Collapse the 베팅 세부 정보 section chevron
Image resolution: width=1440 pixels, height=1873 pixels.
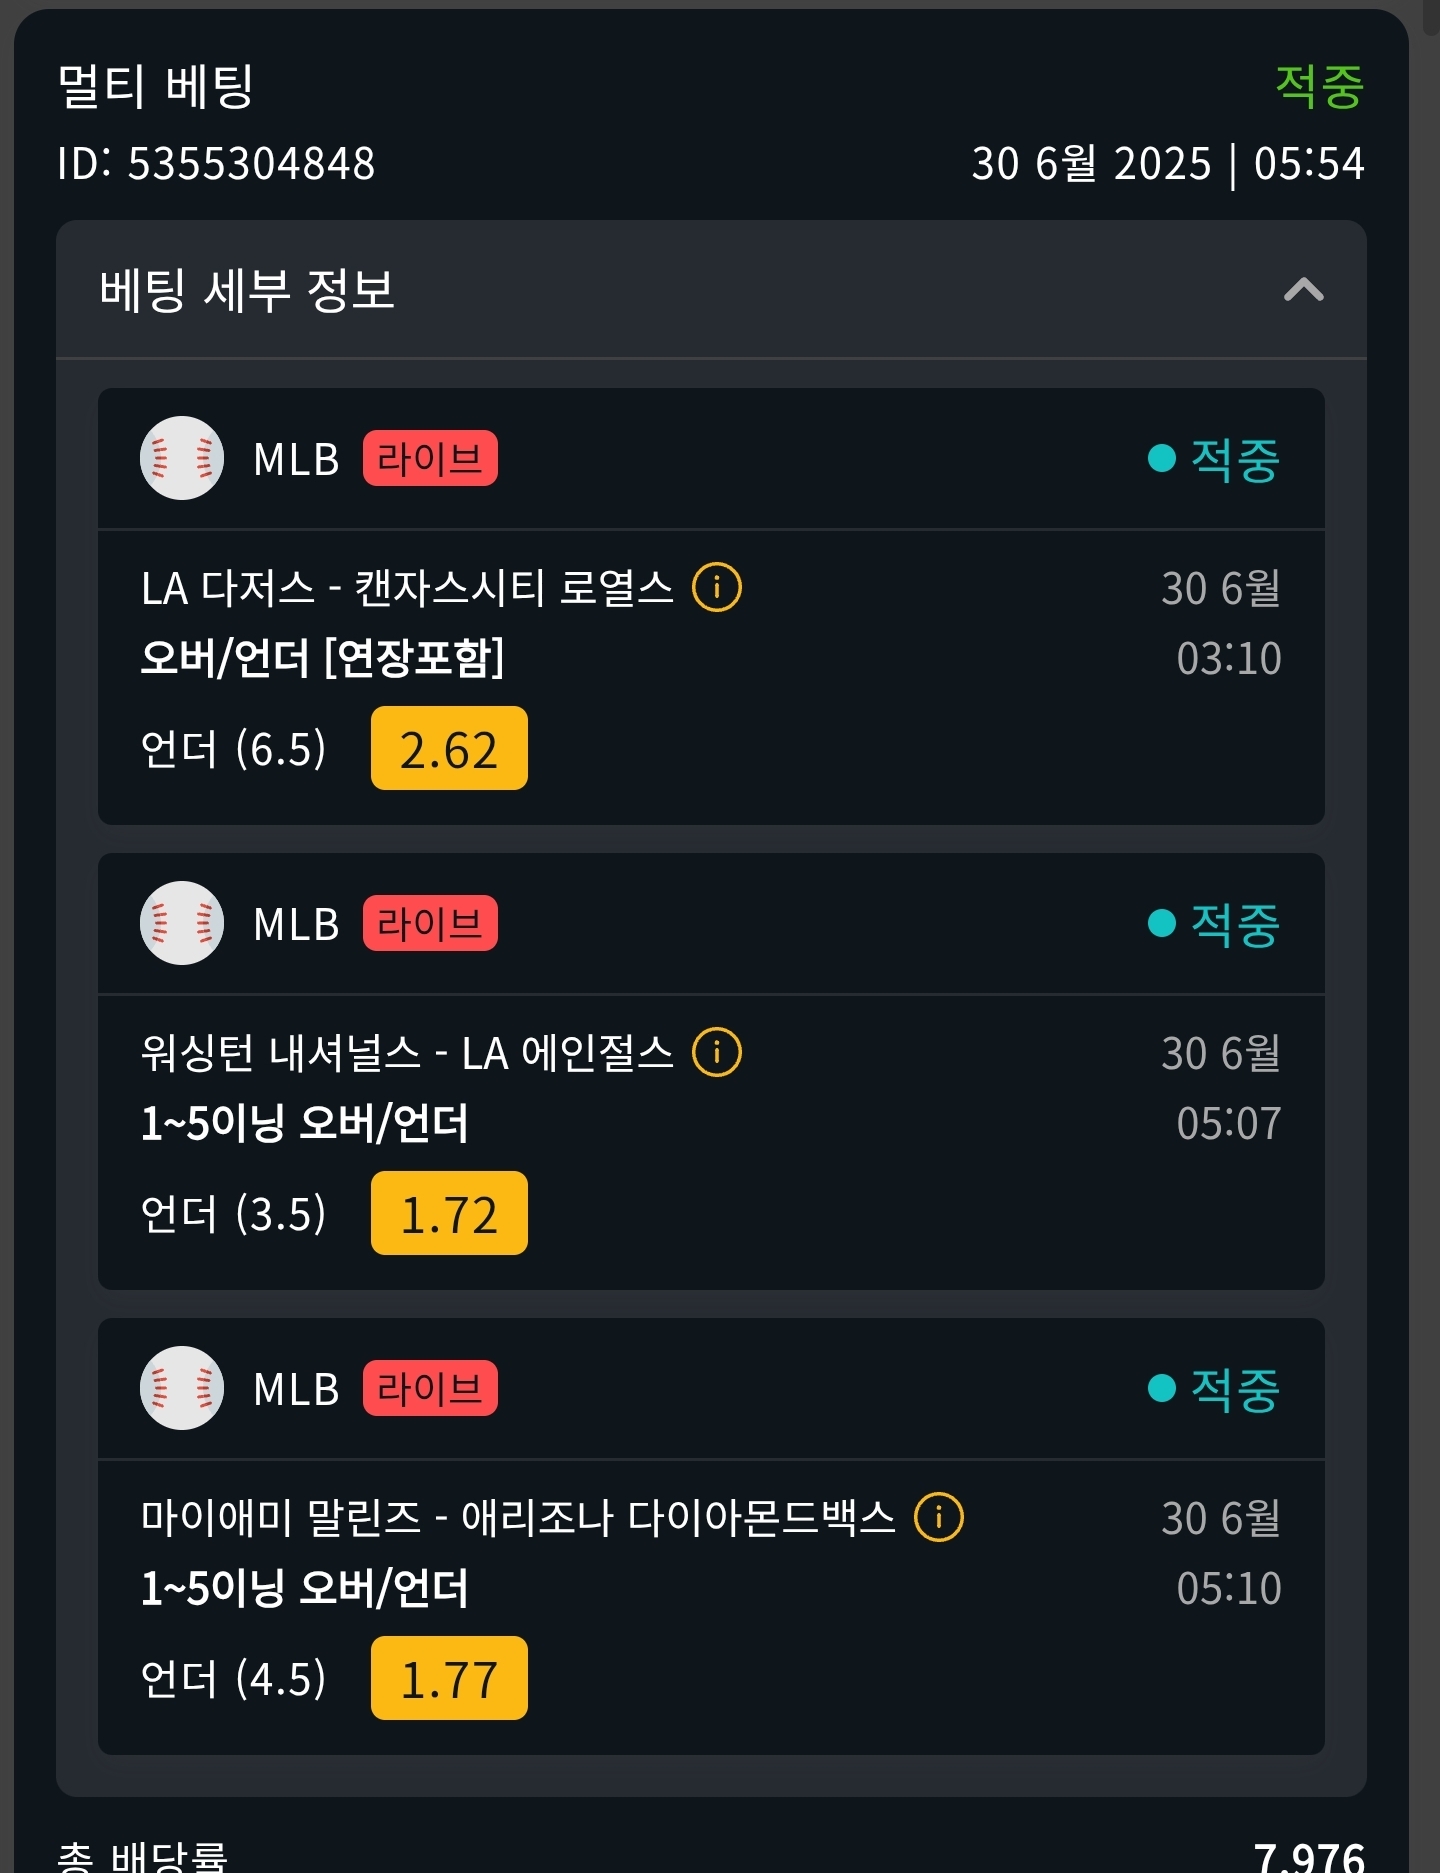coord(1303,290)
